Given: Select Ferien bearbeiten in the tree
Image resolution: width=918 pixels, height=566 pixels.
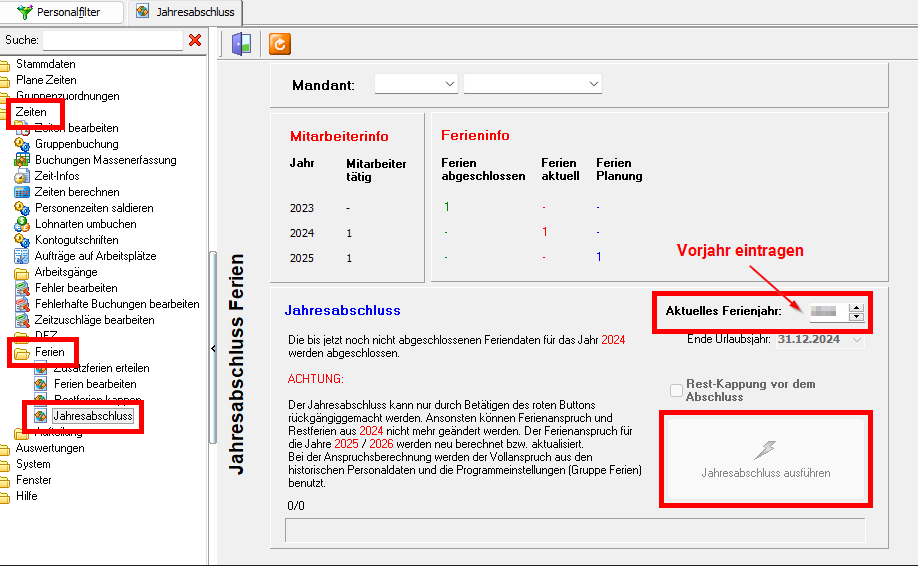Looking at the screenshot, I should point(94,384).
